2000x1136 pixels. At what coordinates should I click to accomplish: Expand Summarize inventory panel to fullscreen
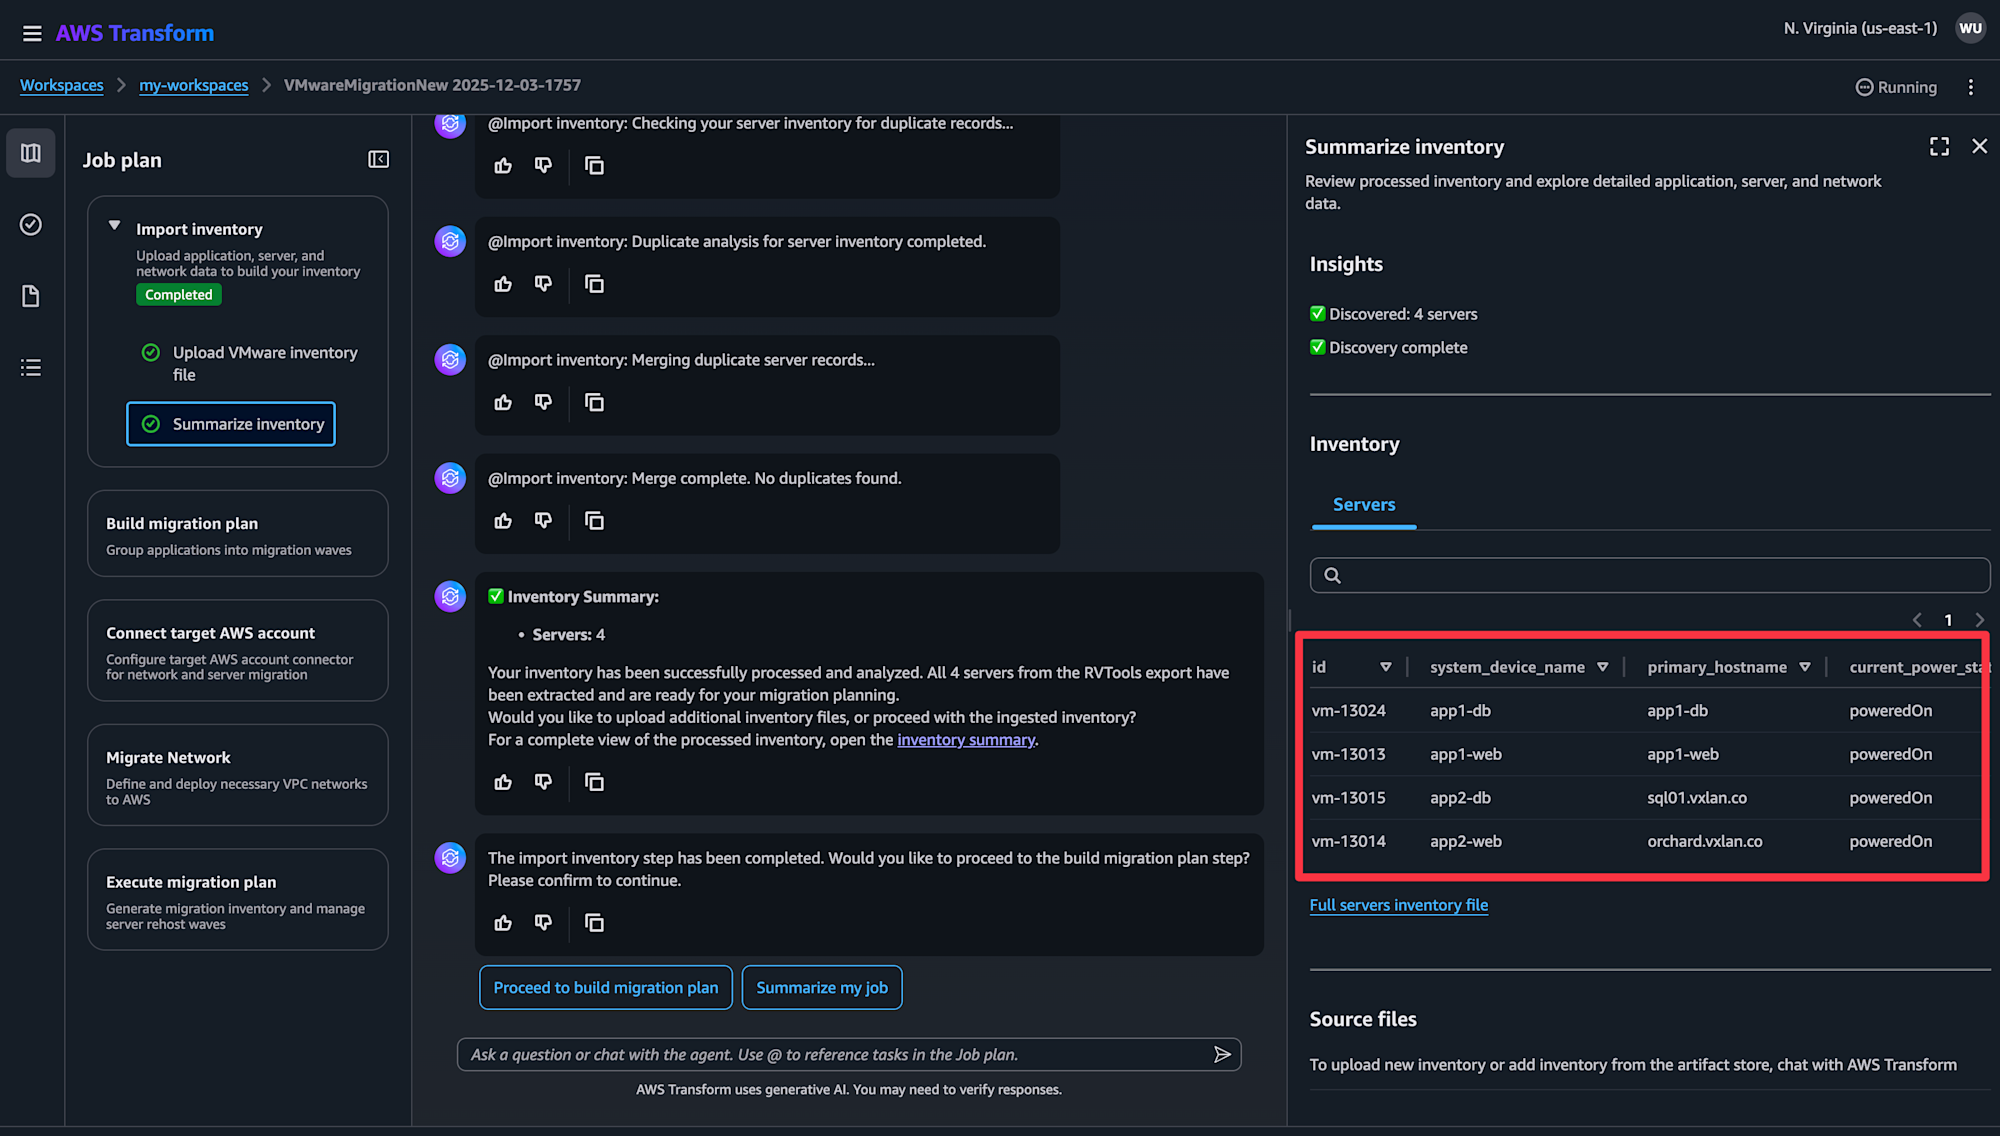1939,147
